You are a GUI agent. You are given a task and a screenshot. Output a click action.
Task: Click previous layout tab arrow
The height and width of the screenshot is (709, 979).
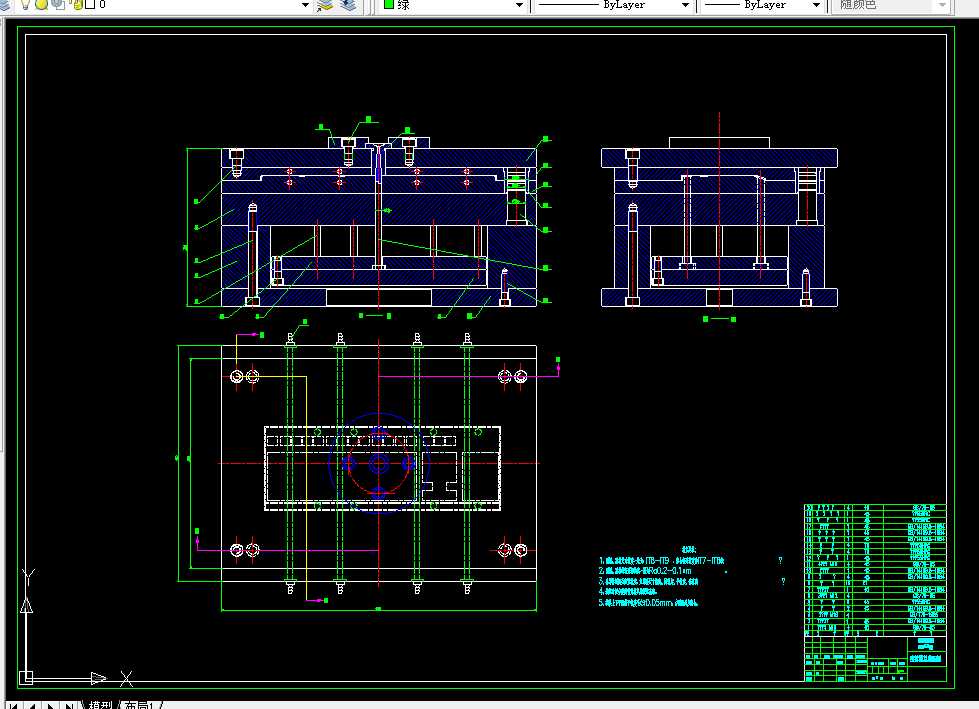point(31,705)
